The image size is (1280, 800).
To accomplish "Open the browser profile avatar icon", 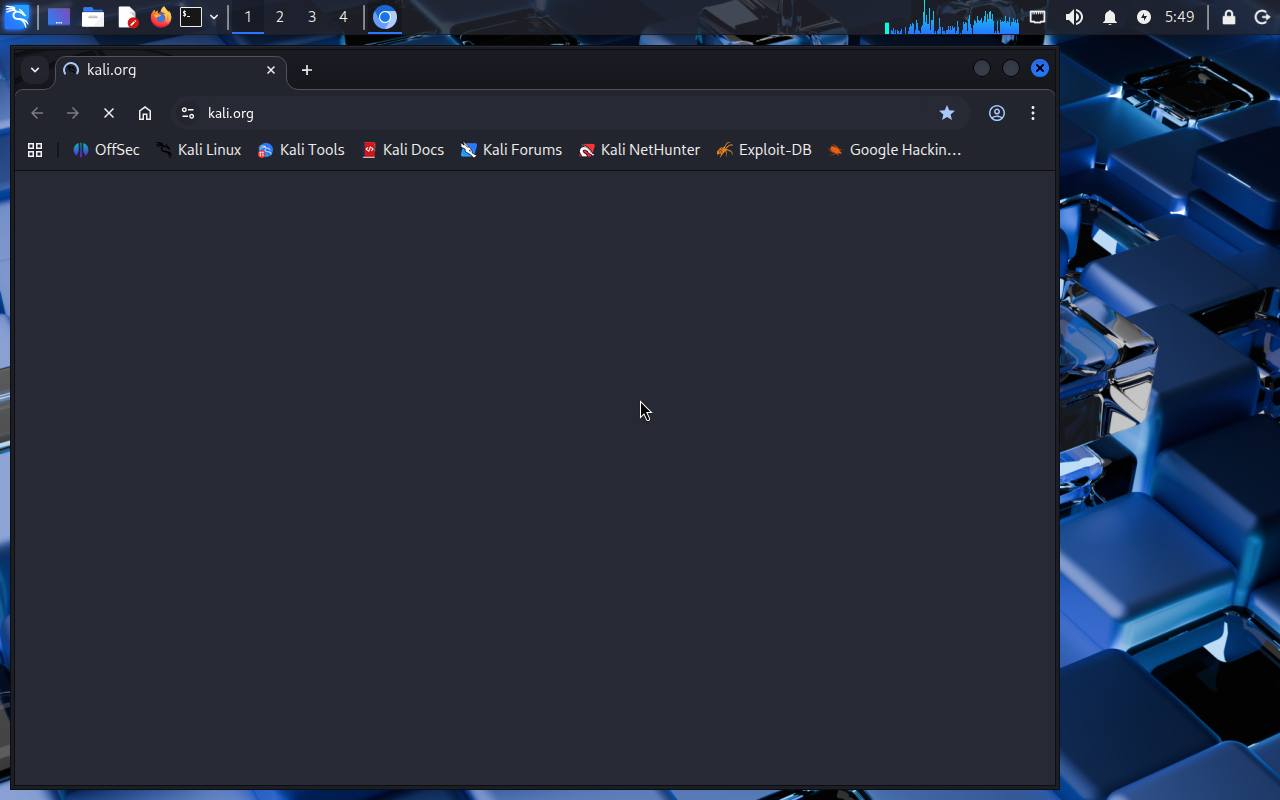I will (x=997, y=113).
